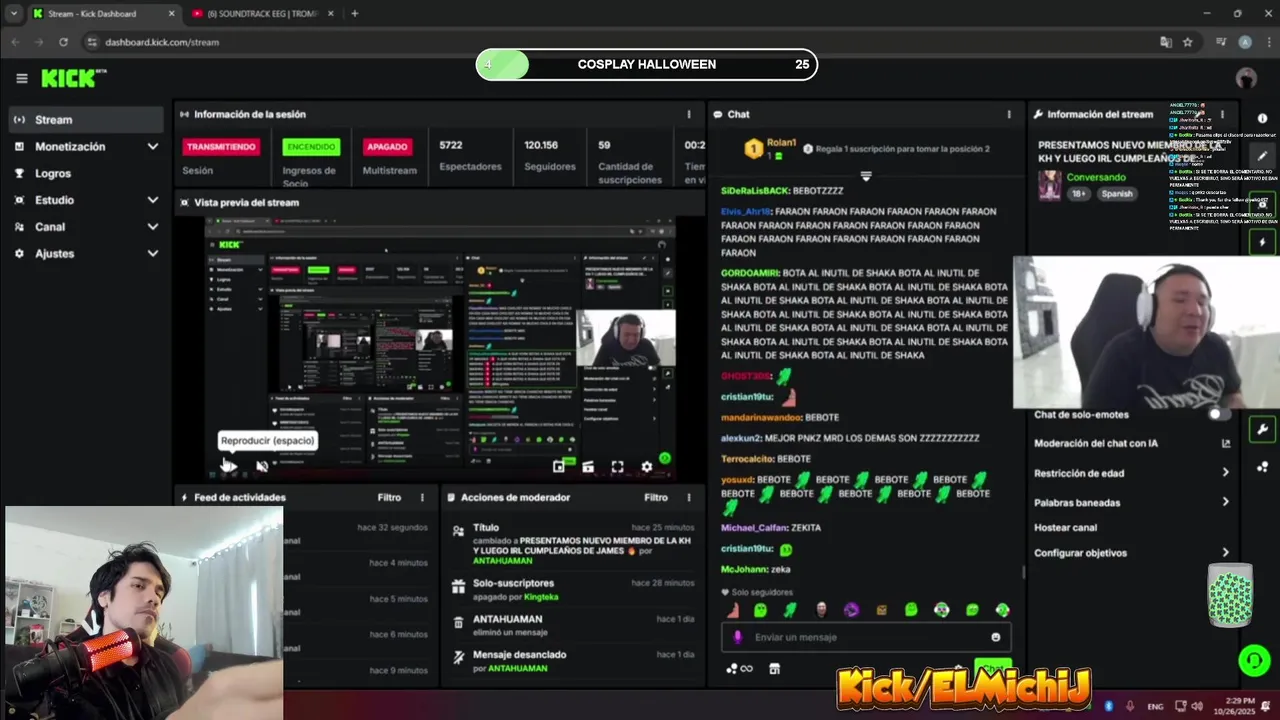Open Filtro in Acciones de moderador
This screenshot has width=1280, height=720.
coord(656,497)
